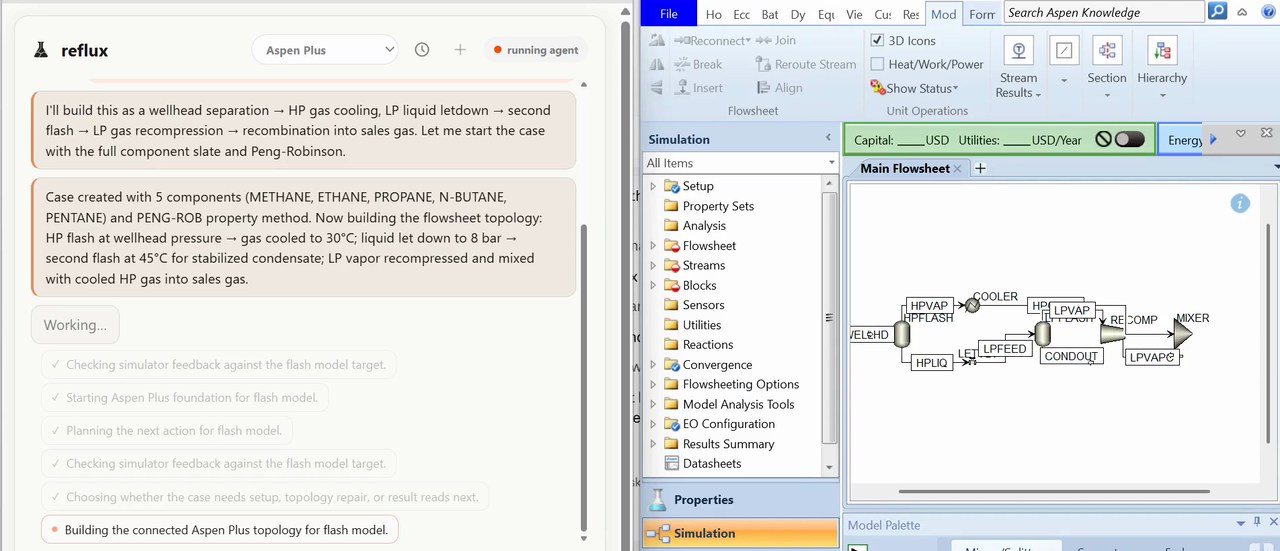
Task: Select the HPFLASH flash drum block
Action: coord(901,333)
